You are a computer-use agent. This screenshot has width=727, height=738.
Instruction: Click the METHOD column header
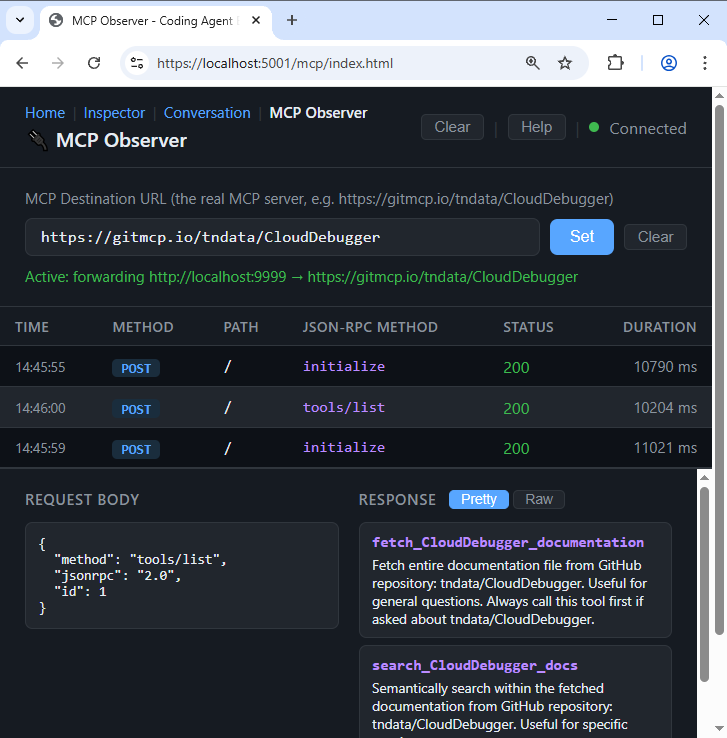[143, 327]
